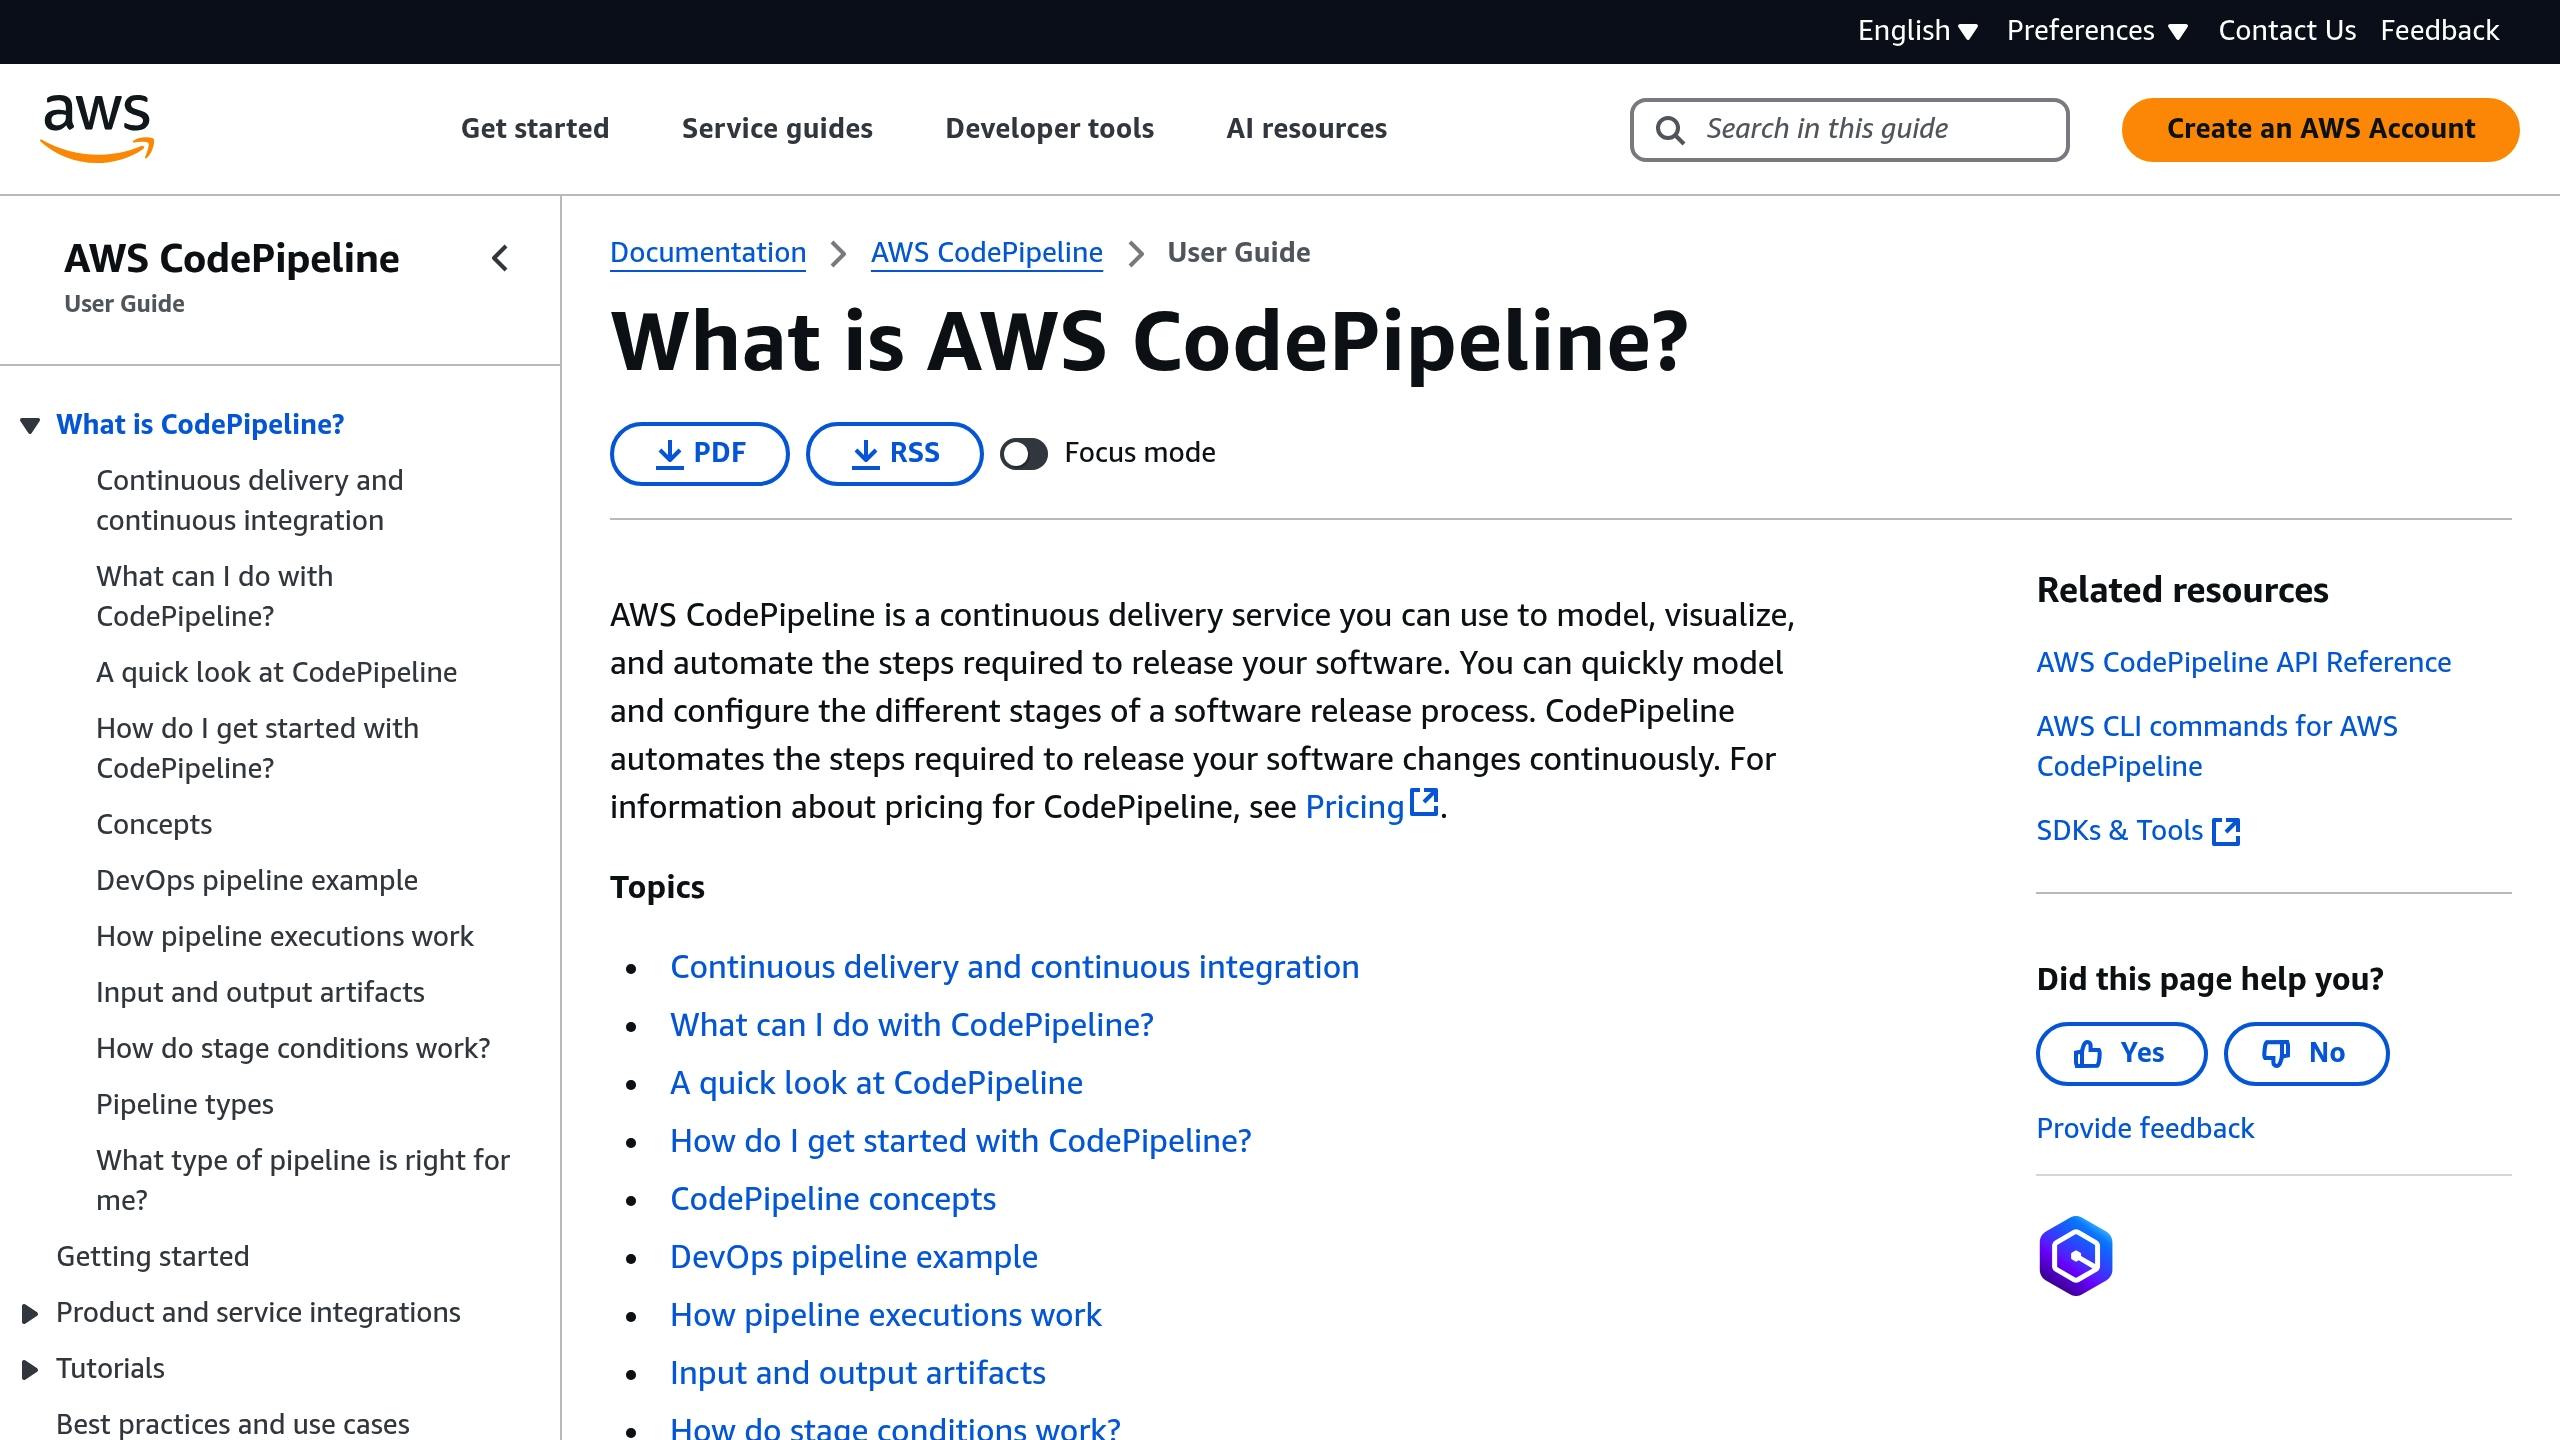Select Getting started in sidebar

[x=153, y=1257]
